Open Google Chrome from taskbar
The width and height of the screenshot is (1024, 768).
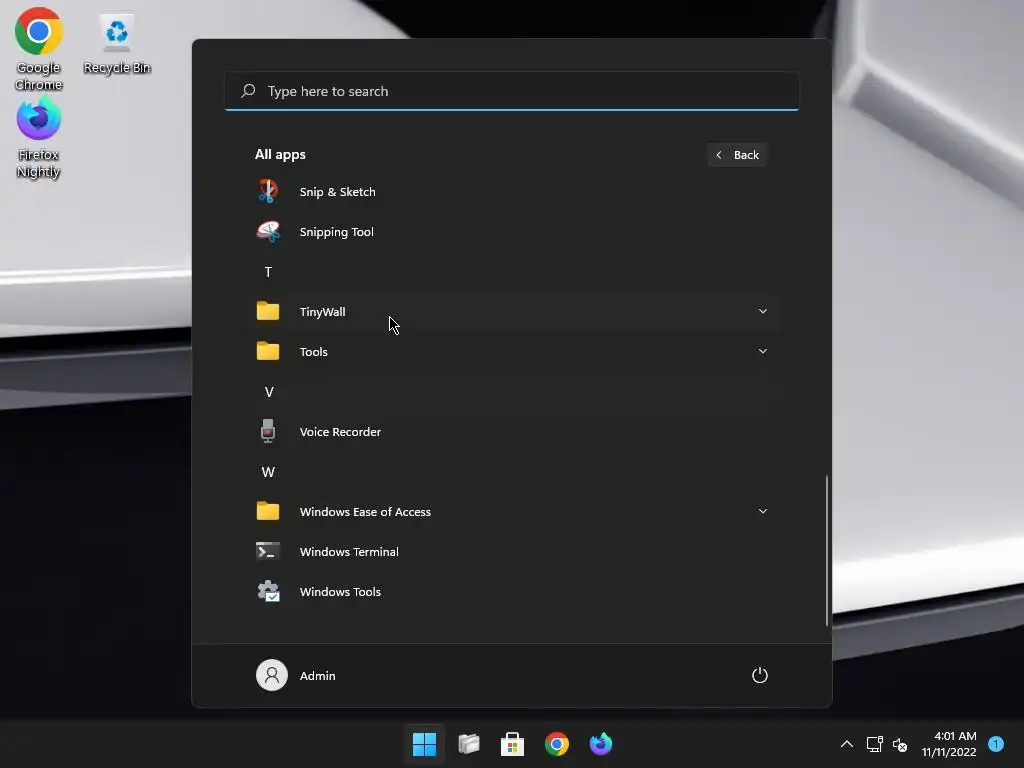click(x=556, y=744)
